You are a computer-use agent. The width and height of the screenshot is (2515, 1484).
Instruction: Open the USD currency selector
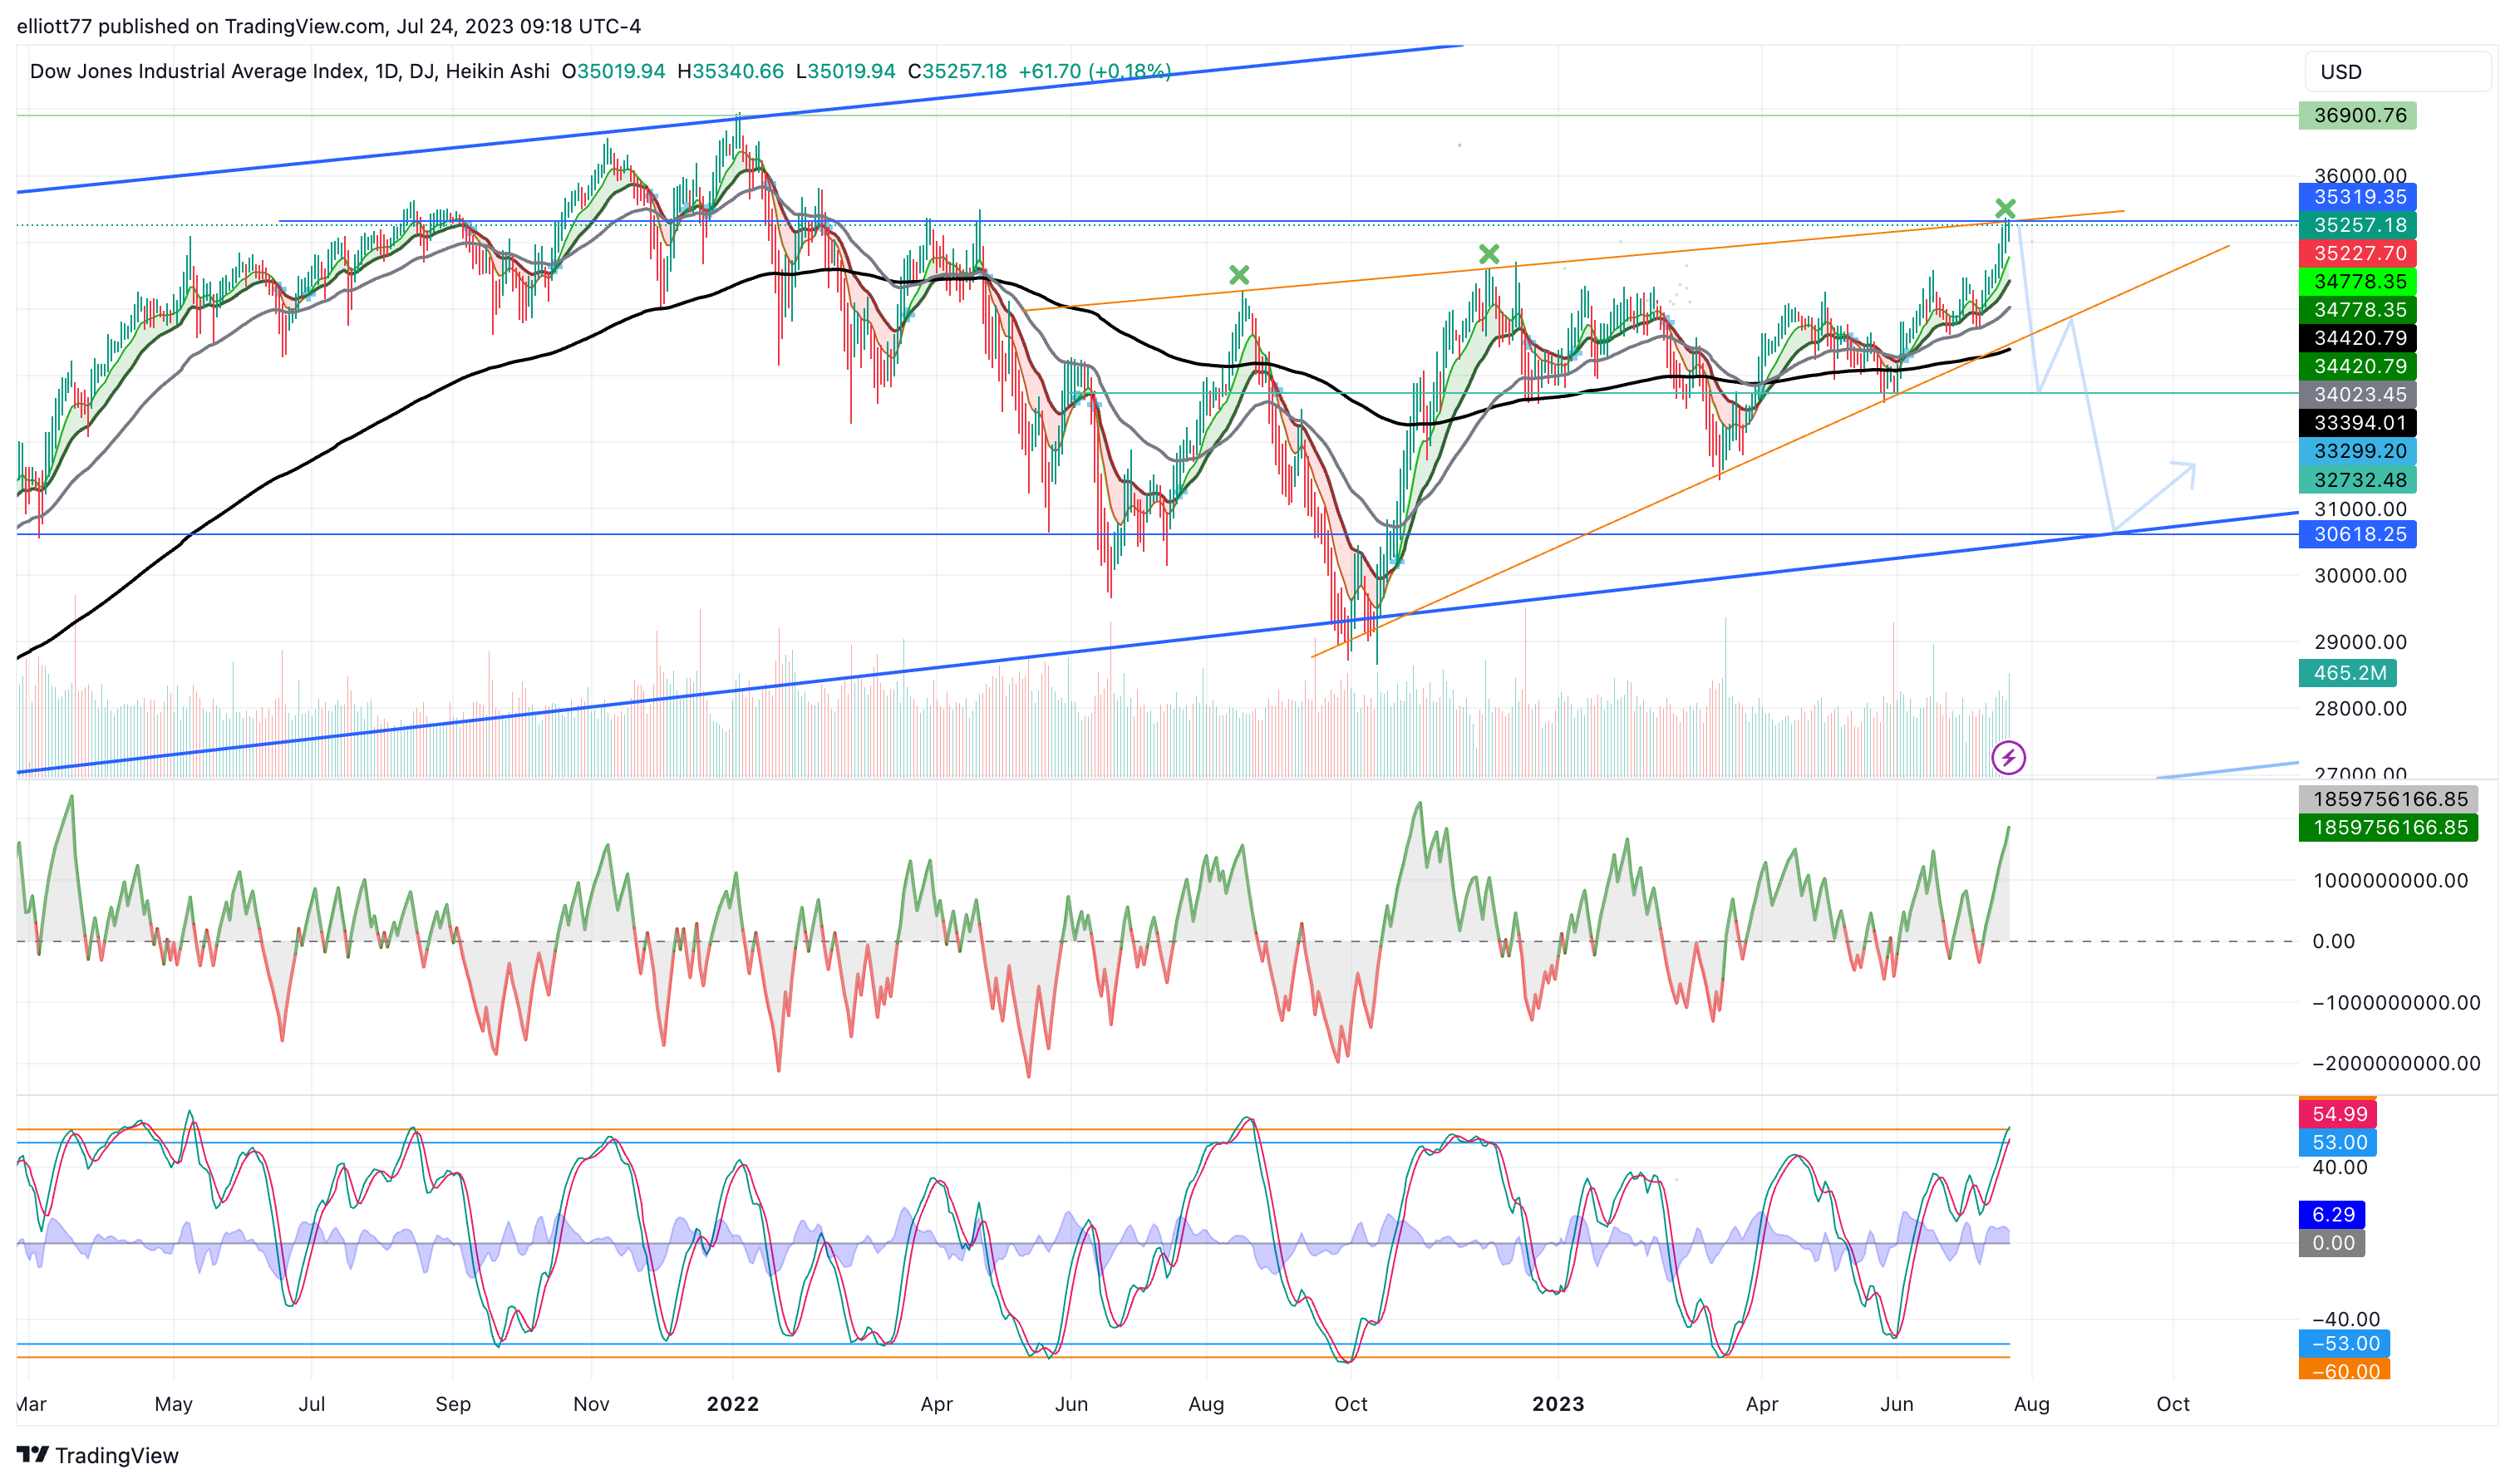[2397, 72]
